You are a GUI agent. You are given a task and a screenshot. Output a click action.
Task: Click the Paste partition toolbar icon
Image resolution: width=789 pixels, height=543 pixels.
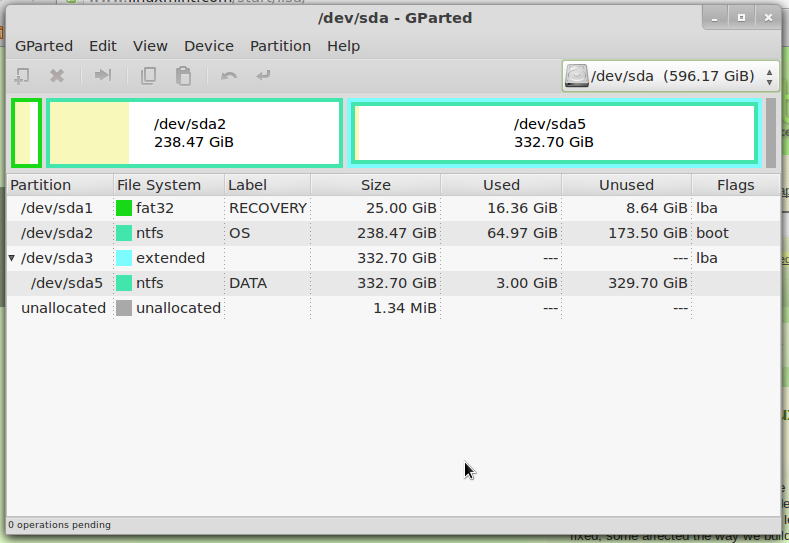tap(183, 76)
